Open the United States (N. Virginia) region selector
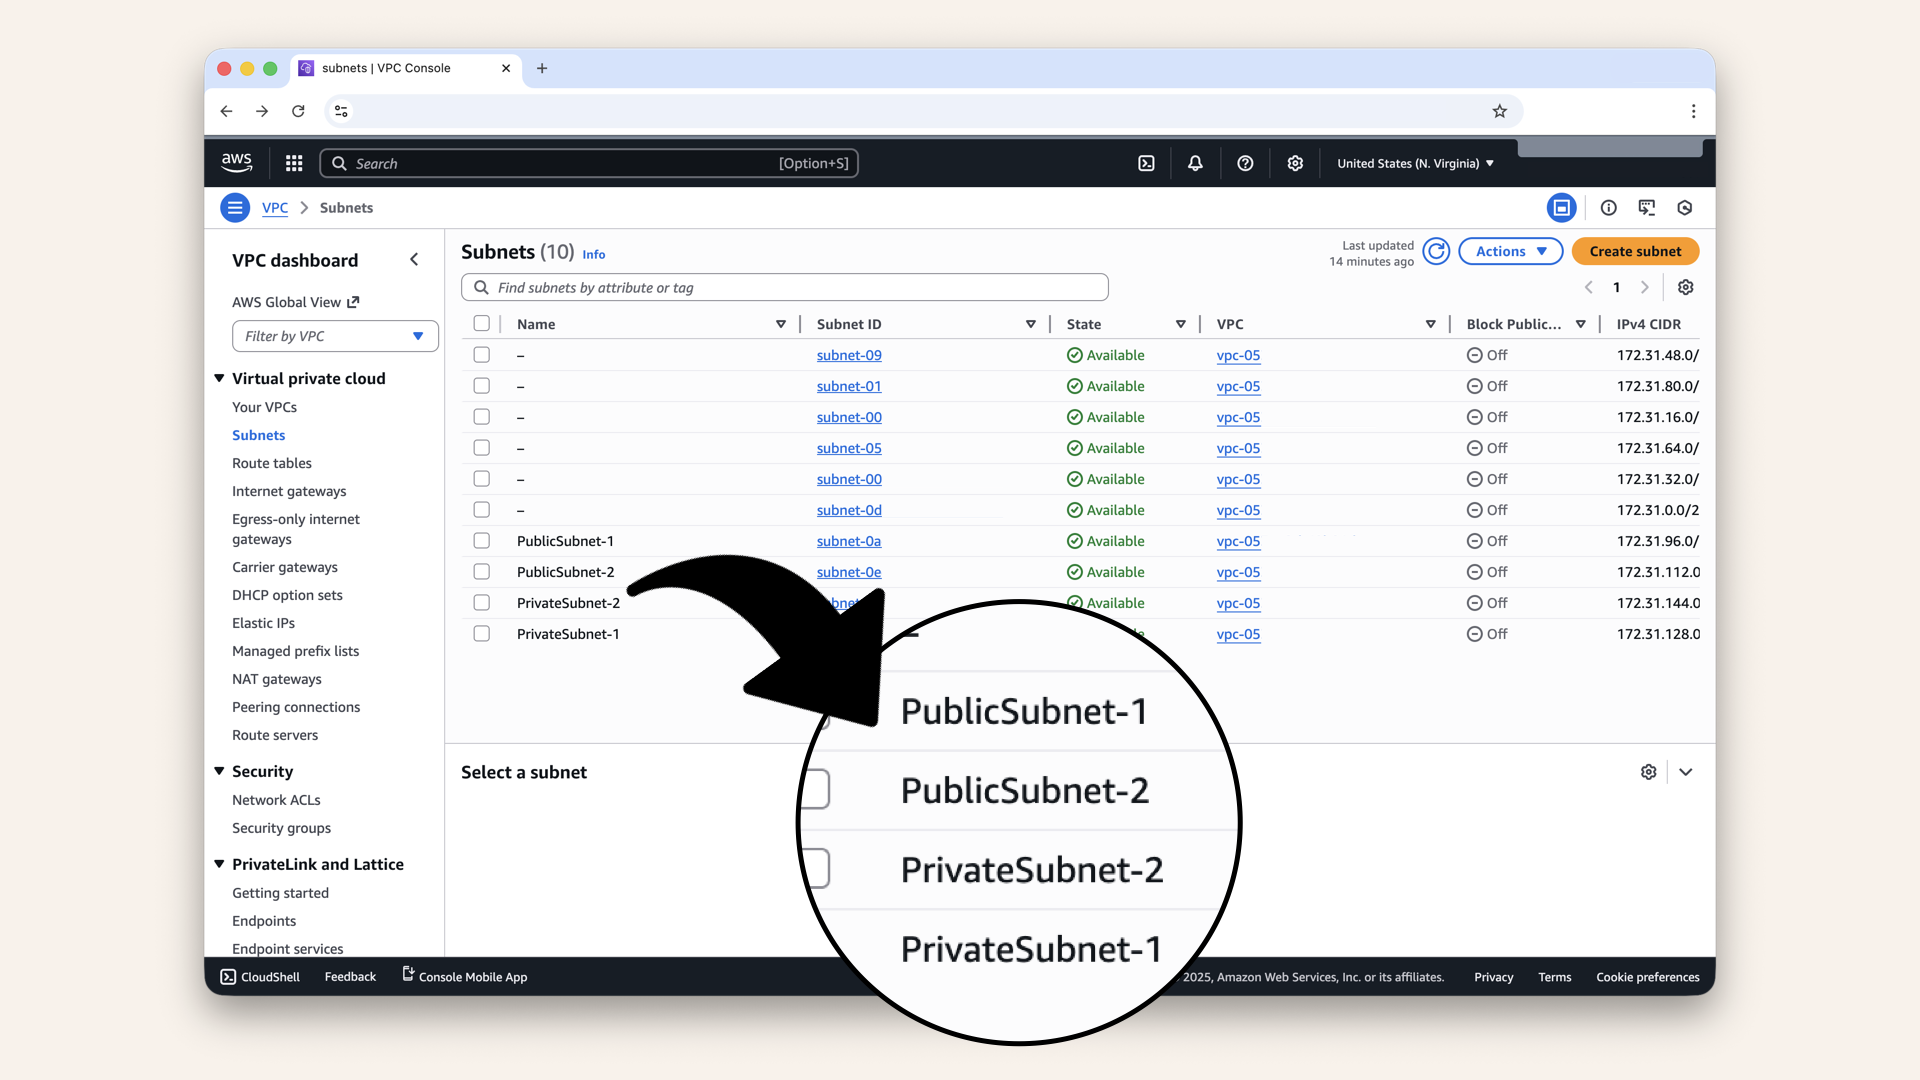 (1414, 163)
